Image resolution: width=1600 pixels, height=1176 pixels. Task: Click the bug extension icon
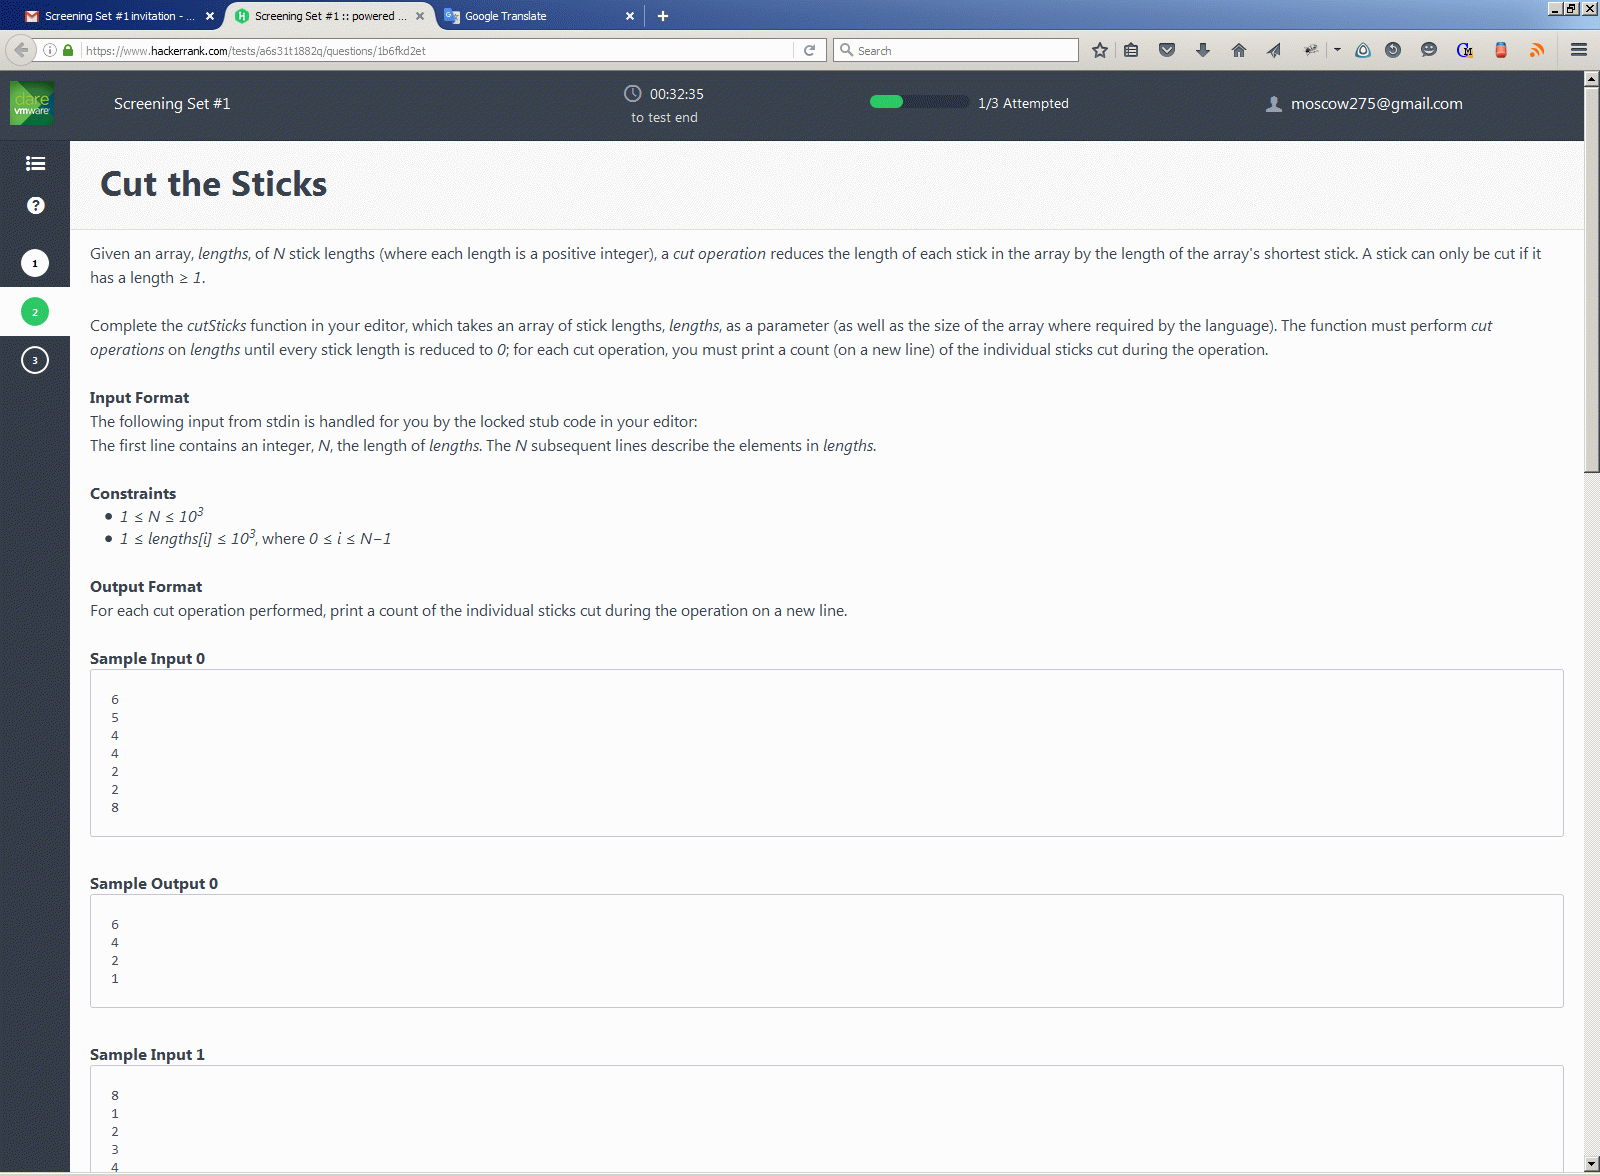point(1310,50)
